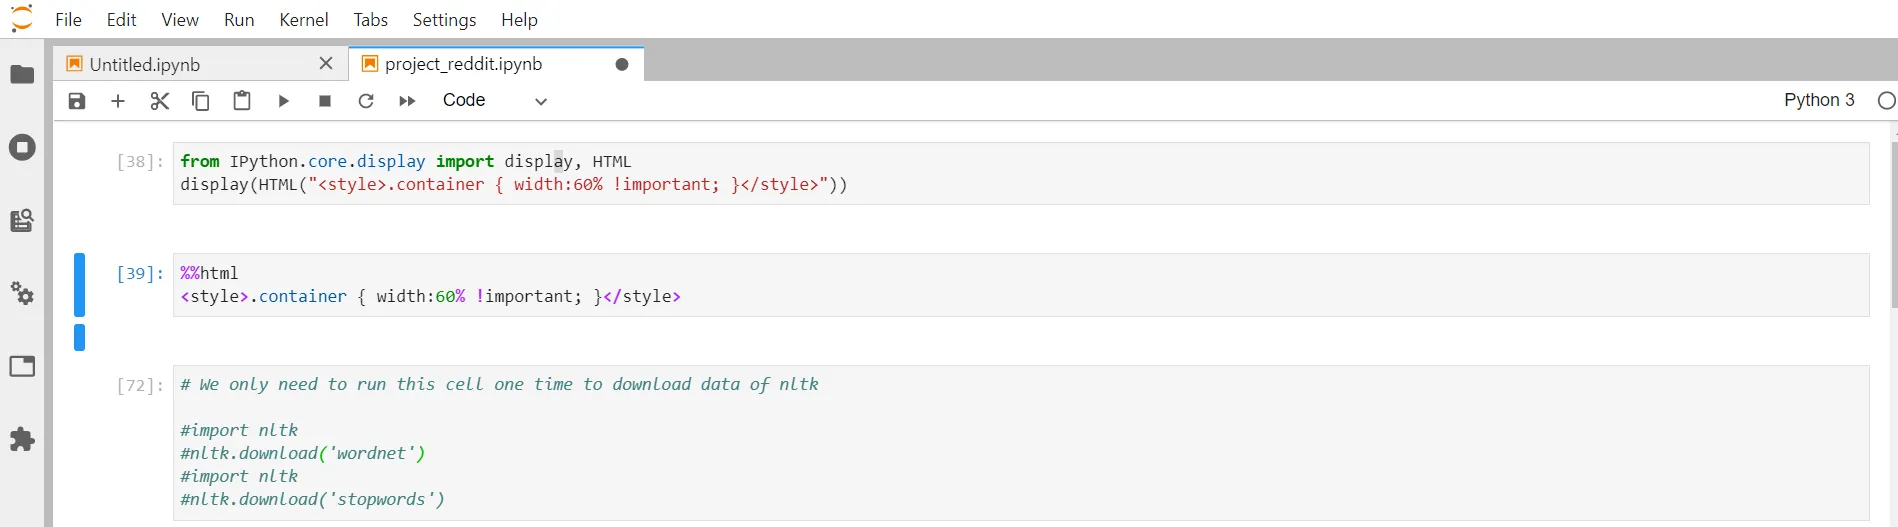Image resolution: width=1898 pixels, height=527 pixels.
Task: Close the Untitled.ipynb tab
Action: point(326,64)
